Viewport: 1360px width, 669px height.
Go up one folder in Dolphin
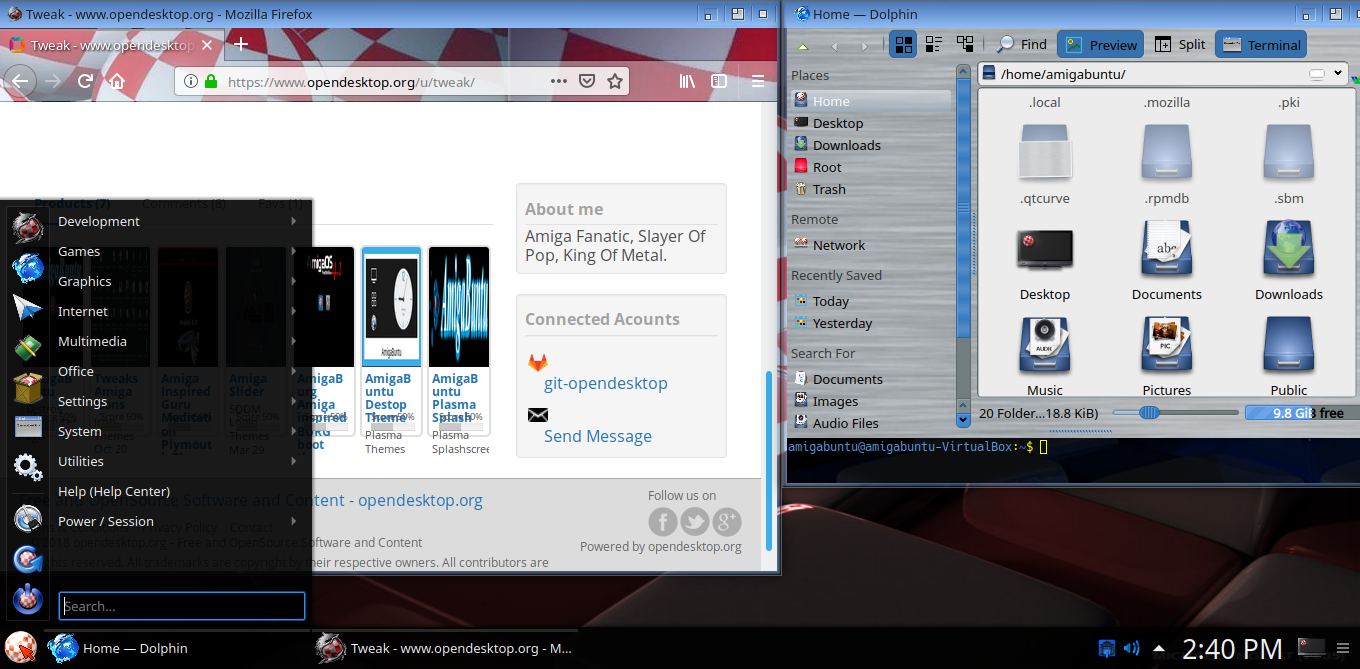pos(803,45)
